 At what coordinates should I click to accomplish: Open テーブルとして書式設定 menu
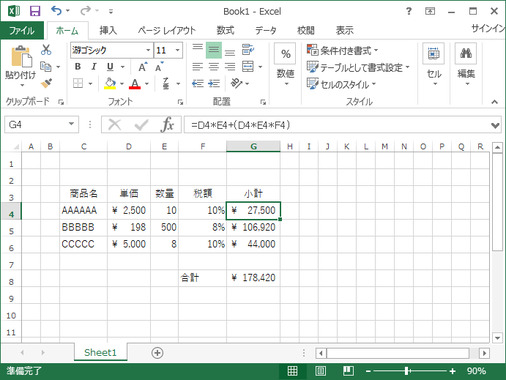point(358,67)
